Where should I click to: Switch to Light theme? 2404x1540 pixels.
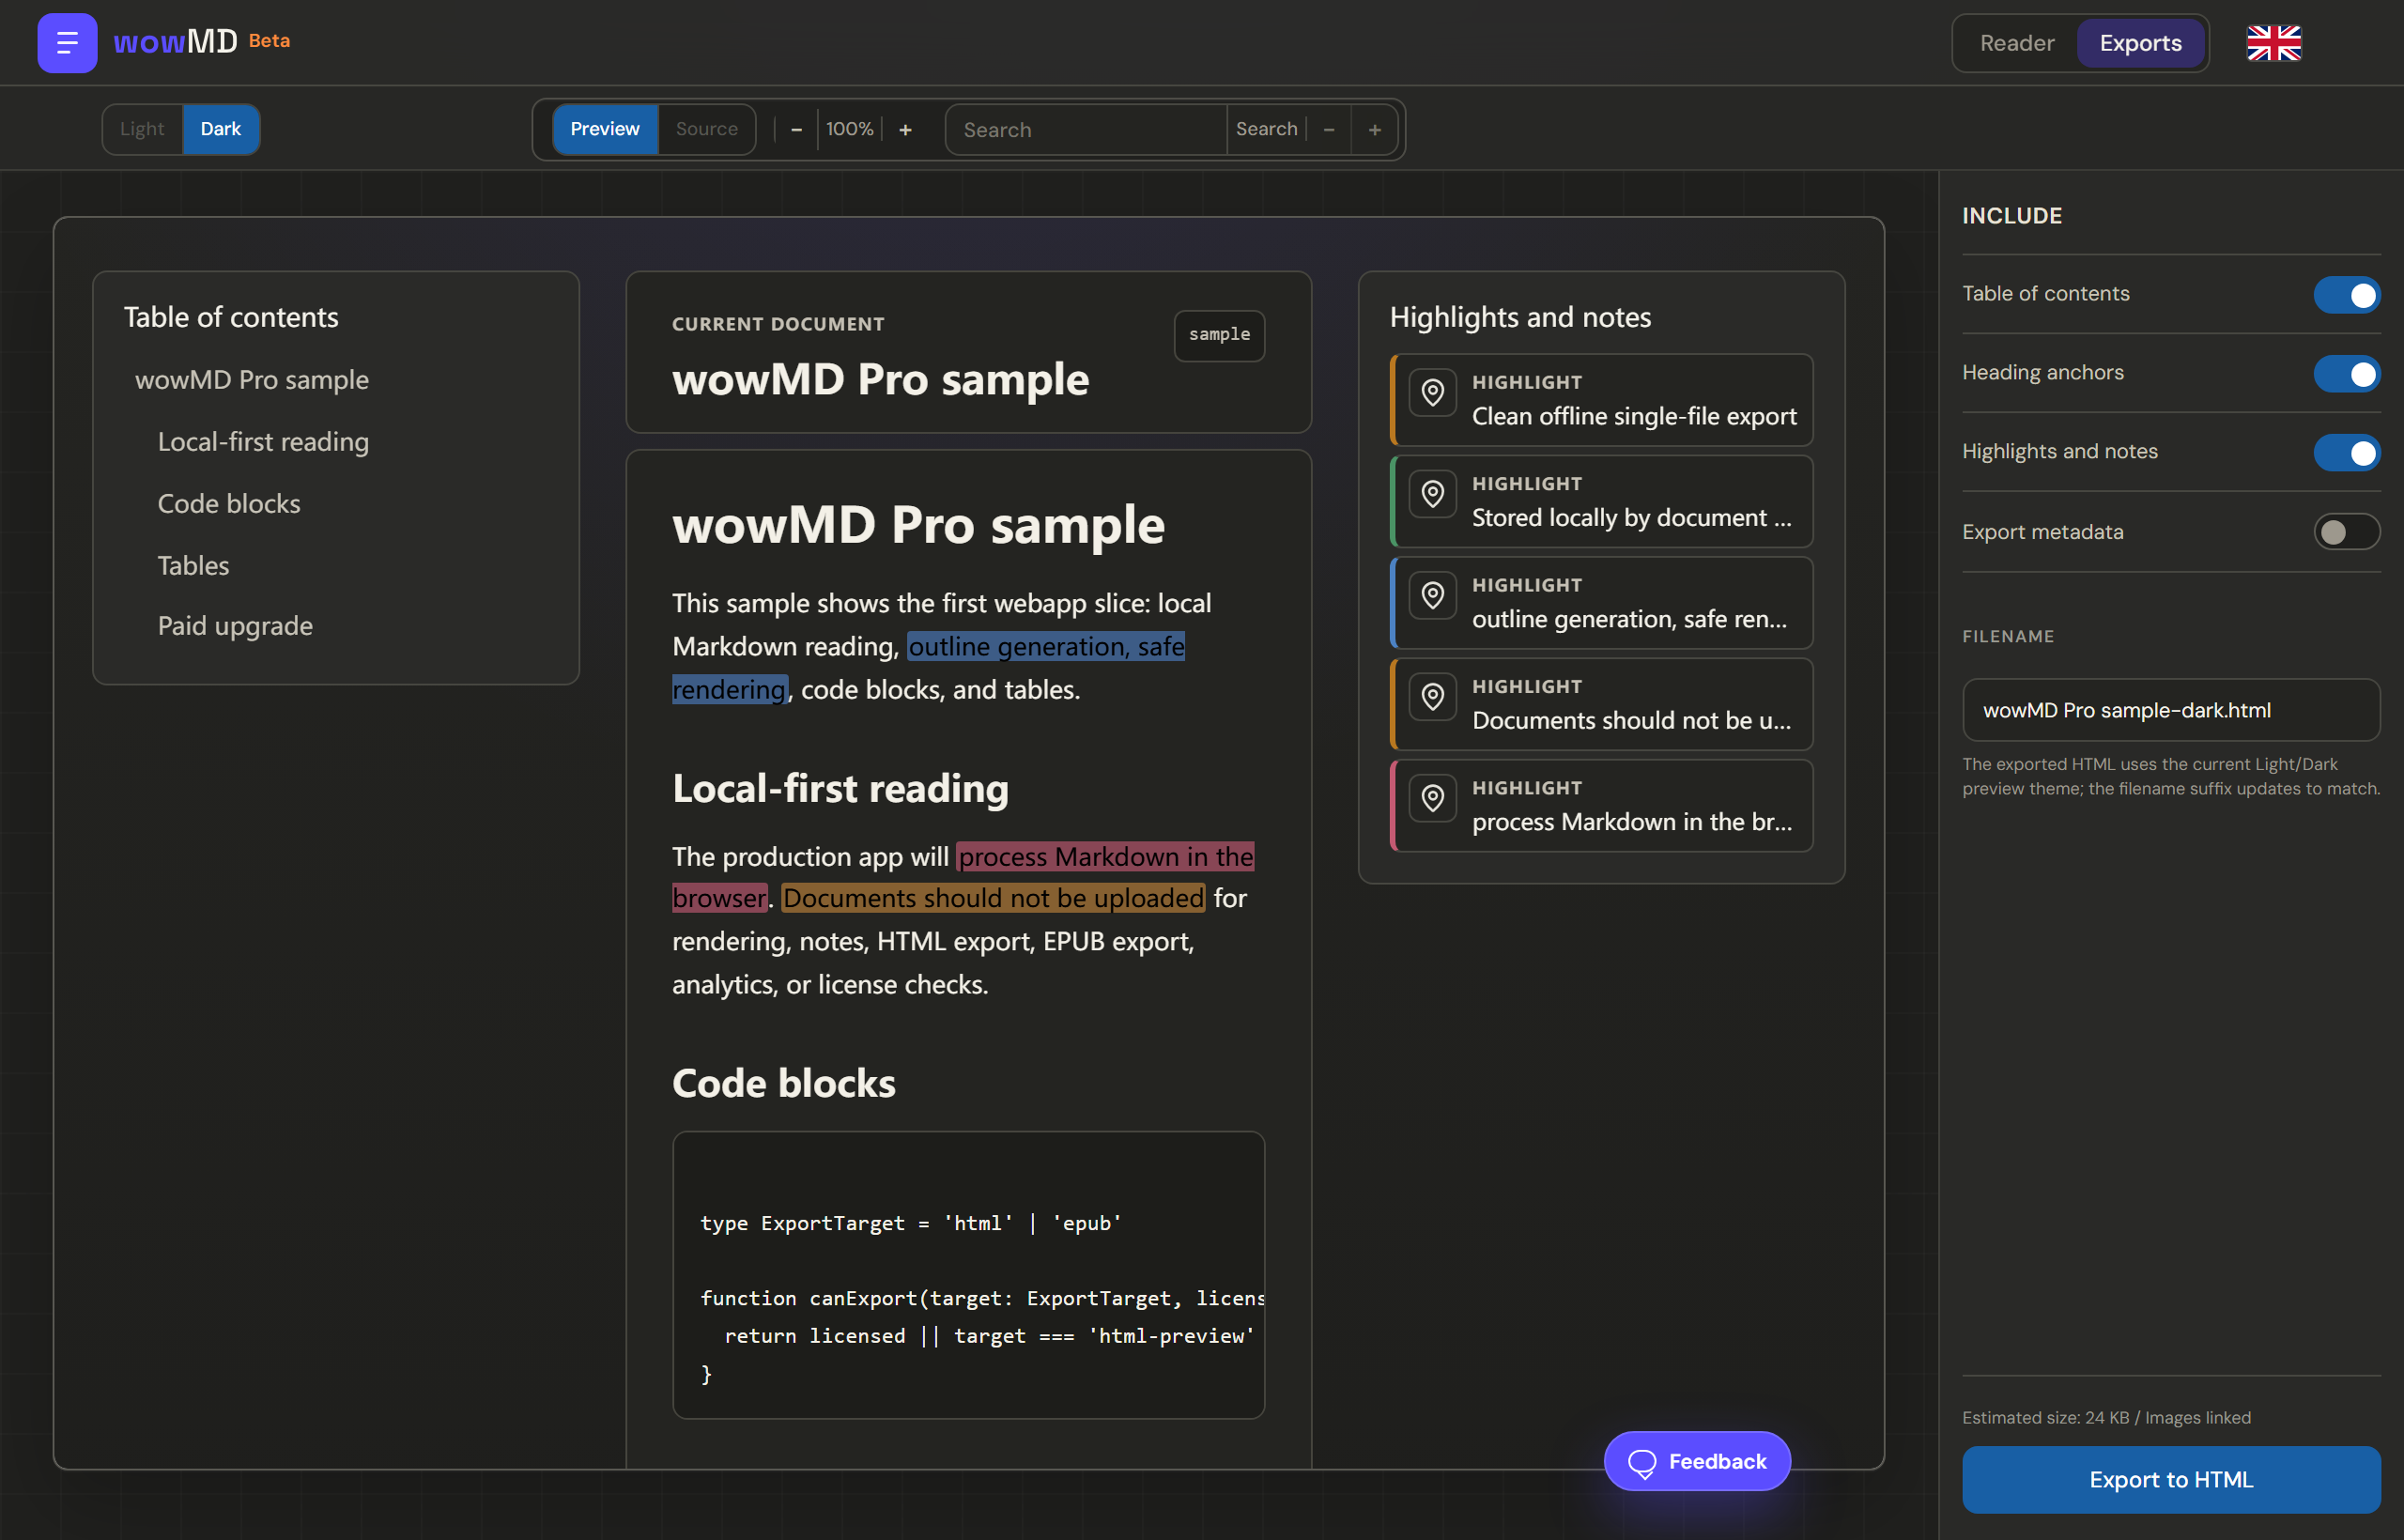(x=142, y=130)
